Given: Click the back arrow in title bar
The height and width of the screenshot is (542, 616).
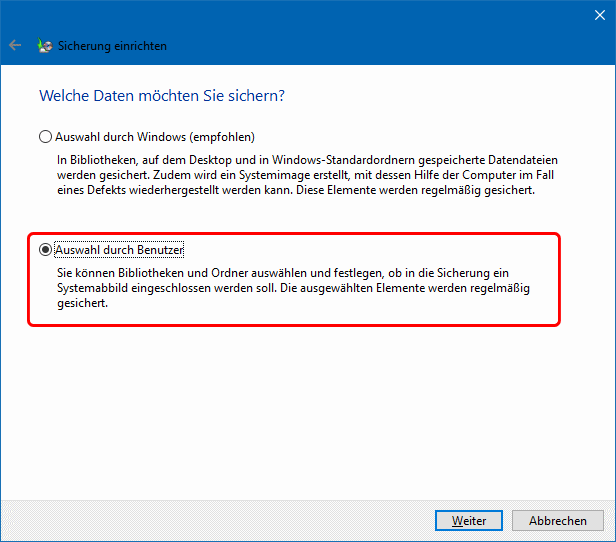Looking at the screenshot, I should pyautogui.click(x=15, y=45).
